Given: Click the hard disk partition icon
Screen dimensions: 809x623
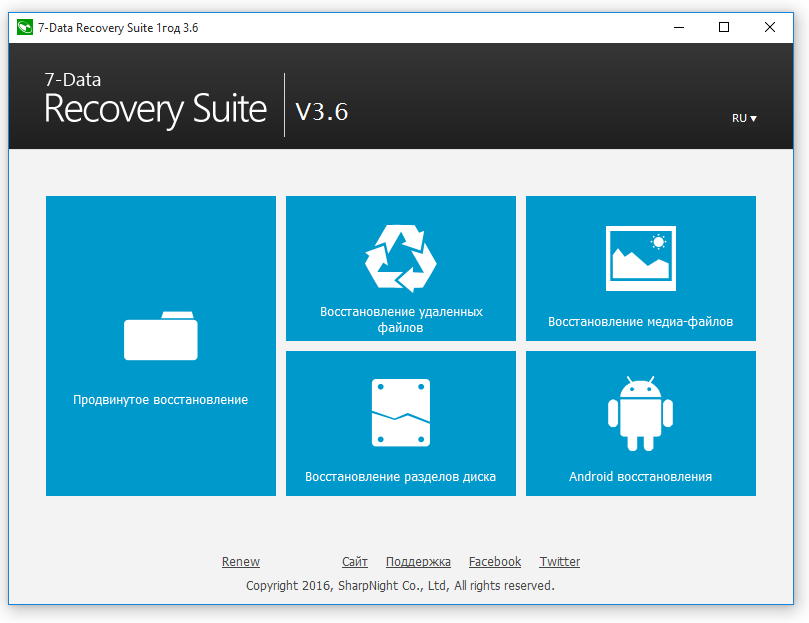Looking at the screenshot, I should click(401, 412).
